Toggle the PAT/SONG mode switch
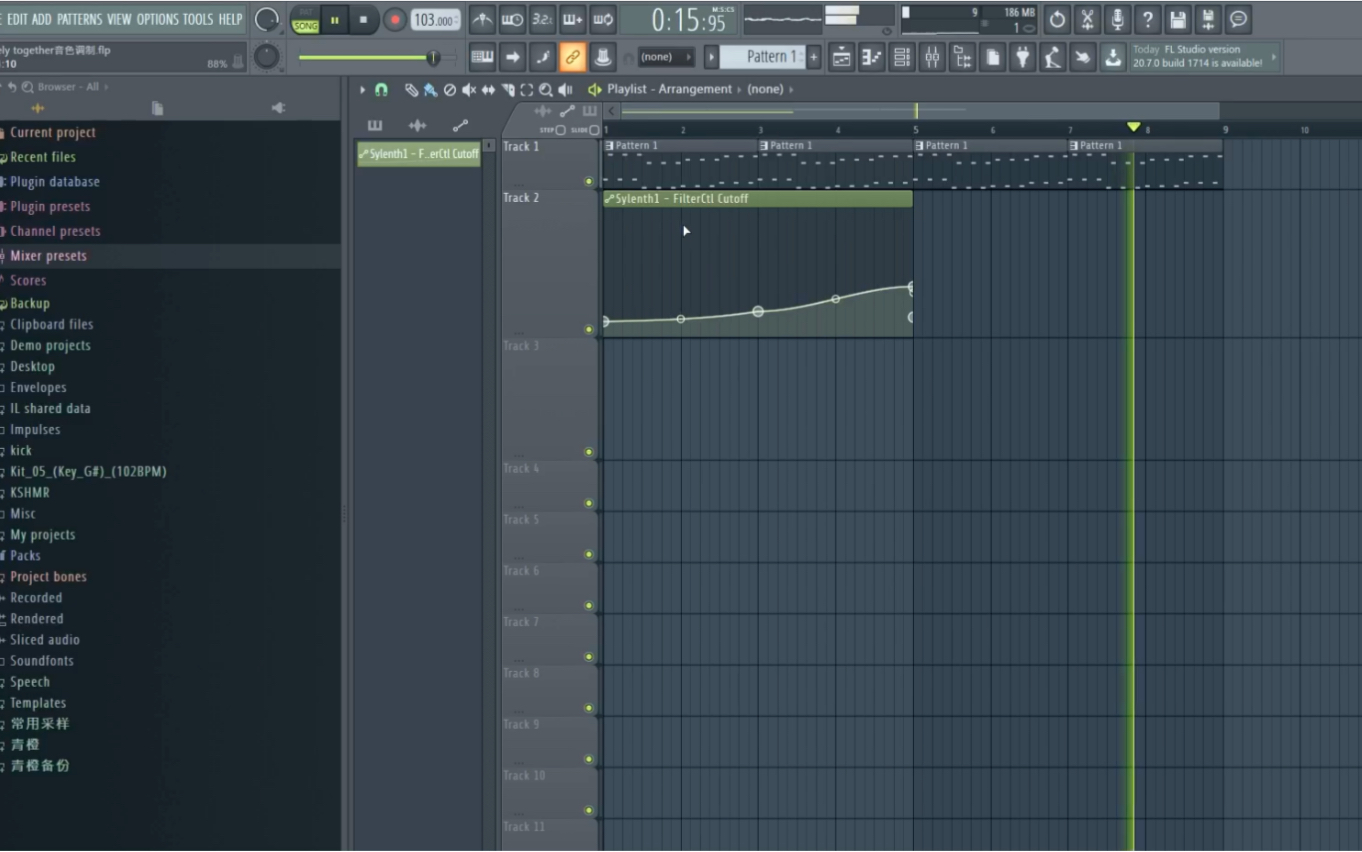The height and width of the screenshot is (852, 1362). coord(305,19)
